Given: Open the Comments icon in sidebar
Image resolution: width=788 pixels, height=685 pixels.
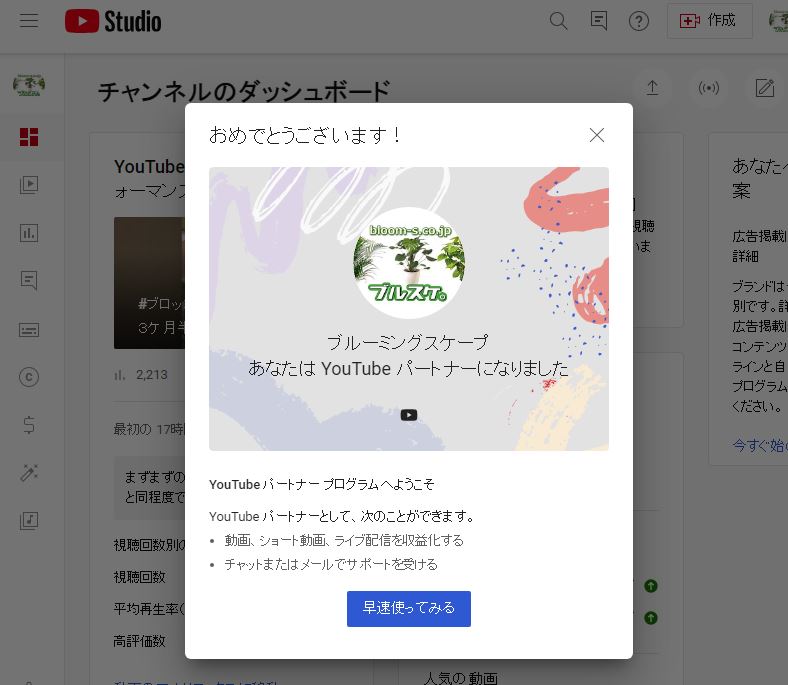Looking at the screenshot, I should click(x=29, y=280).
